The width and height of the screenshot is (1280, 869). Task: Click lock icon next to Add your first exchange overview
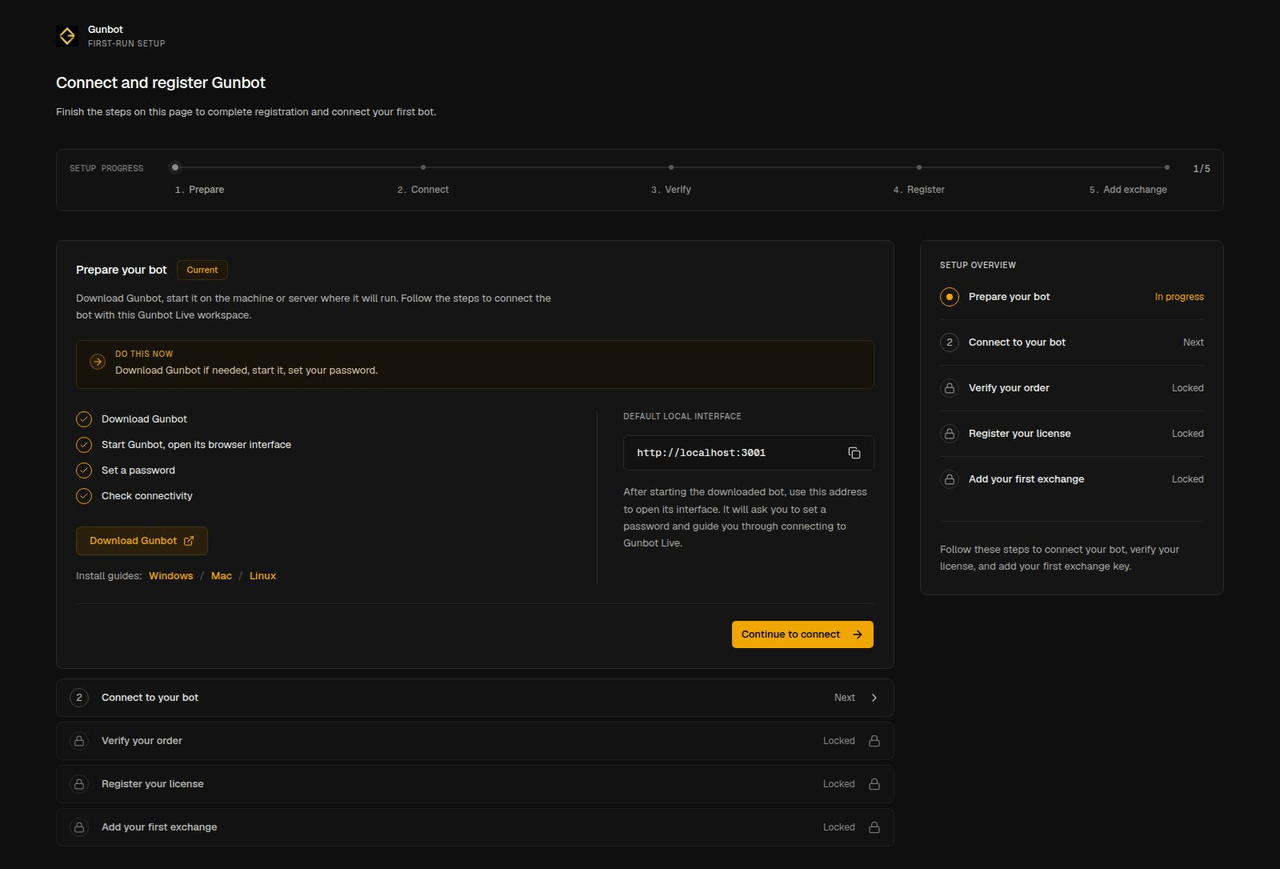pyautogui.click(x=949, y=479)
